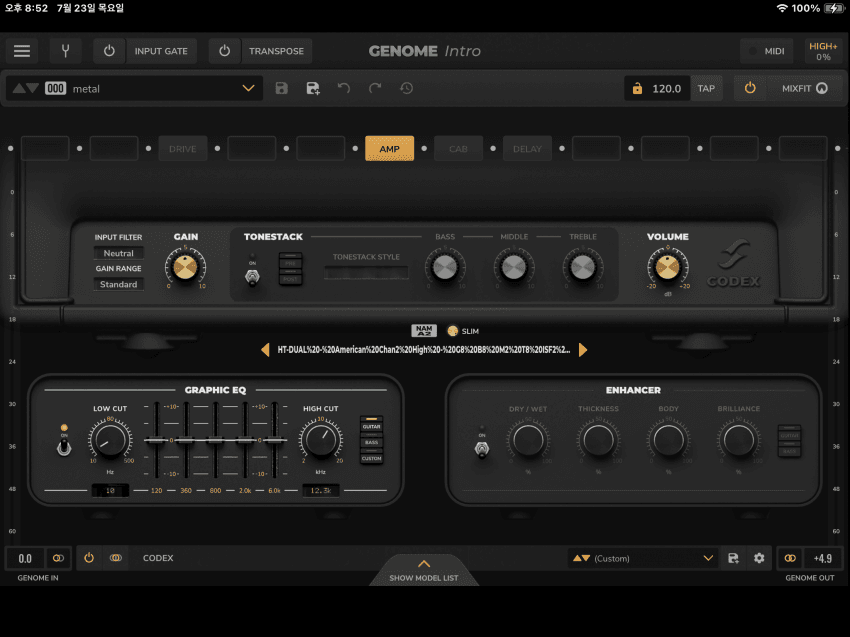The image size is (850, 637).
Task: Toggle Input Gate power icon
Action: coord(109,51)
